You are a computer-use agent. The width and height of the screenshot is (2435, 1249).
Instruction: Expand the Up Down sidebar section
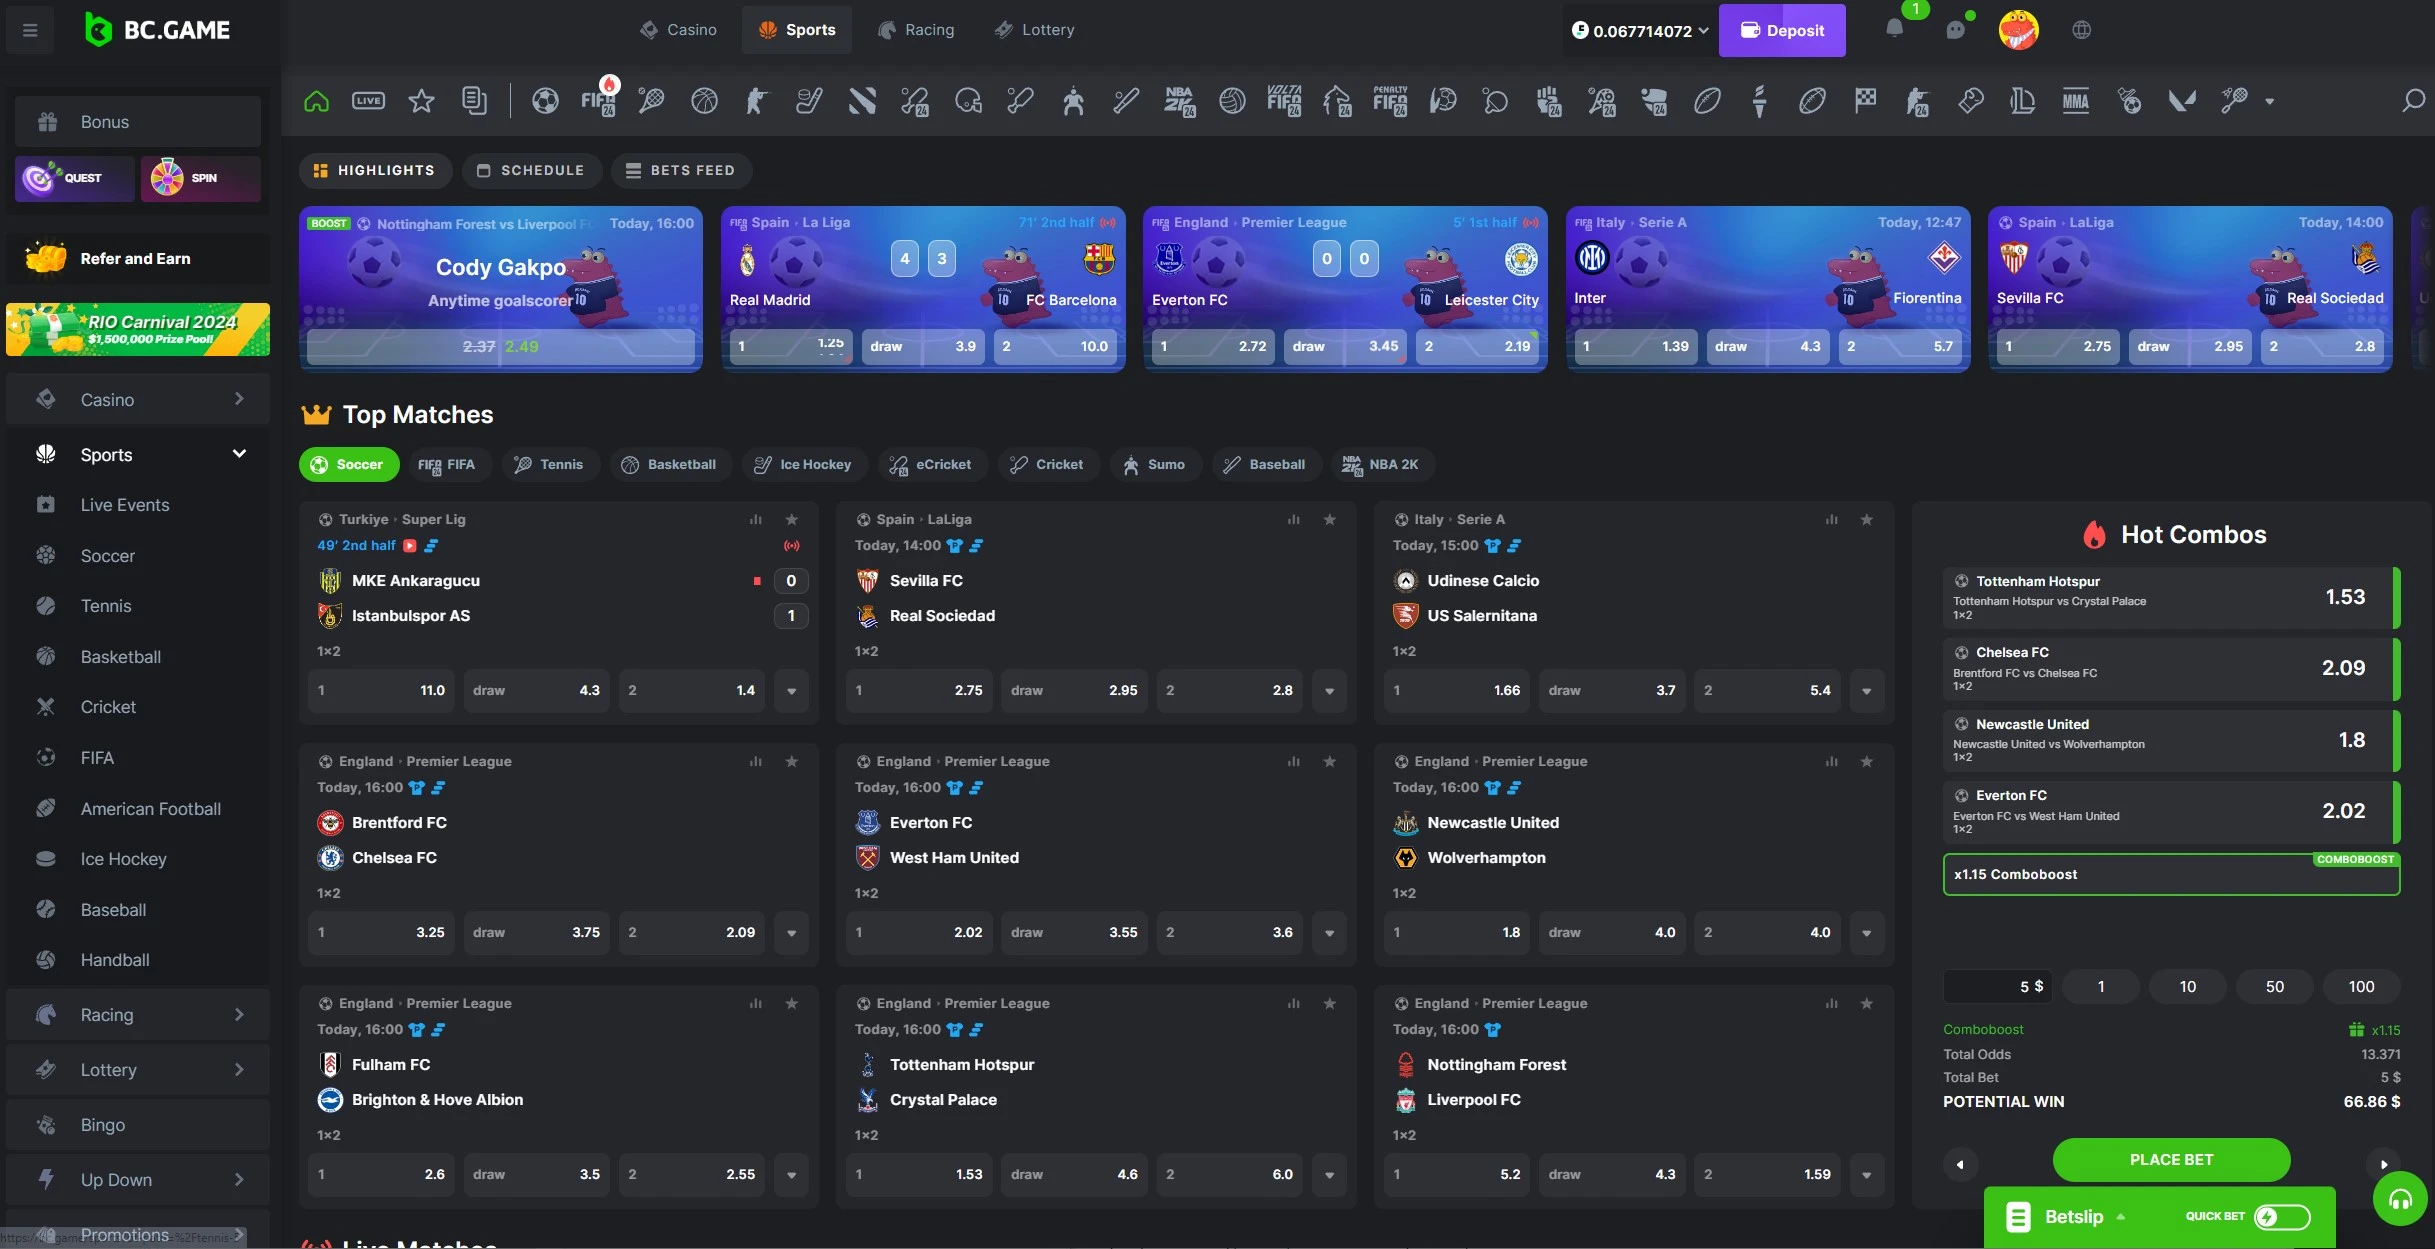(x=239, y=1179)
